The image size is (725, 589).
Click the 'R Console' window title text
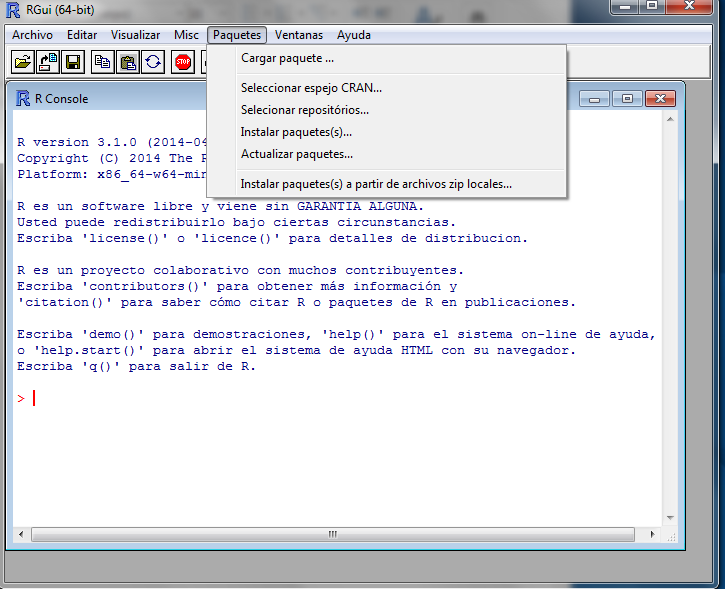[61, 99]
